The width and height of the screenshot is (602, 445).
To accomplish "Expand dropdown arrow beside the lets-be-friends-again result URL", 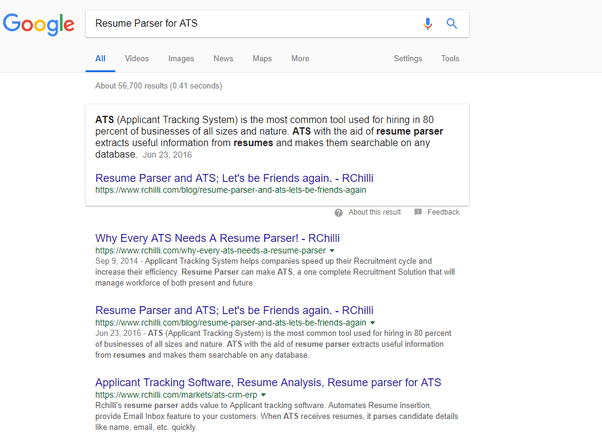I will 372,323.
